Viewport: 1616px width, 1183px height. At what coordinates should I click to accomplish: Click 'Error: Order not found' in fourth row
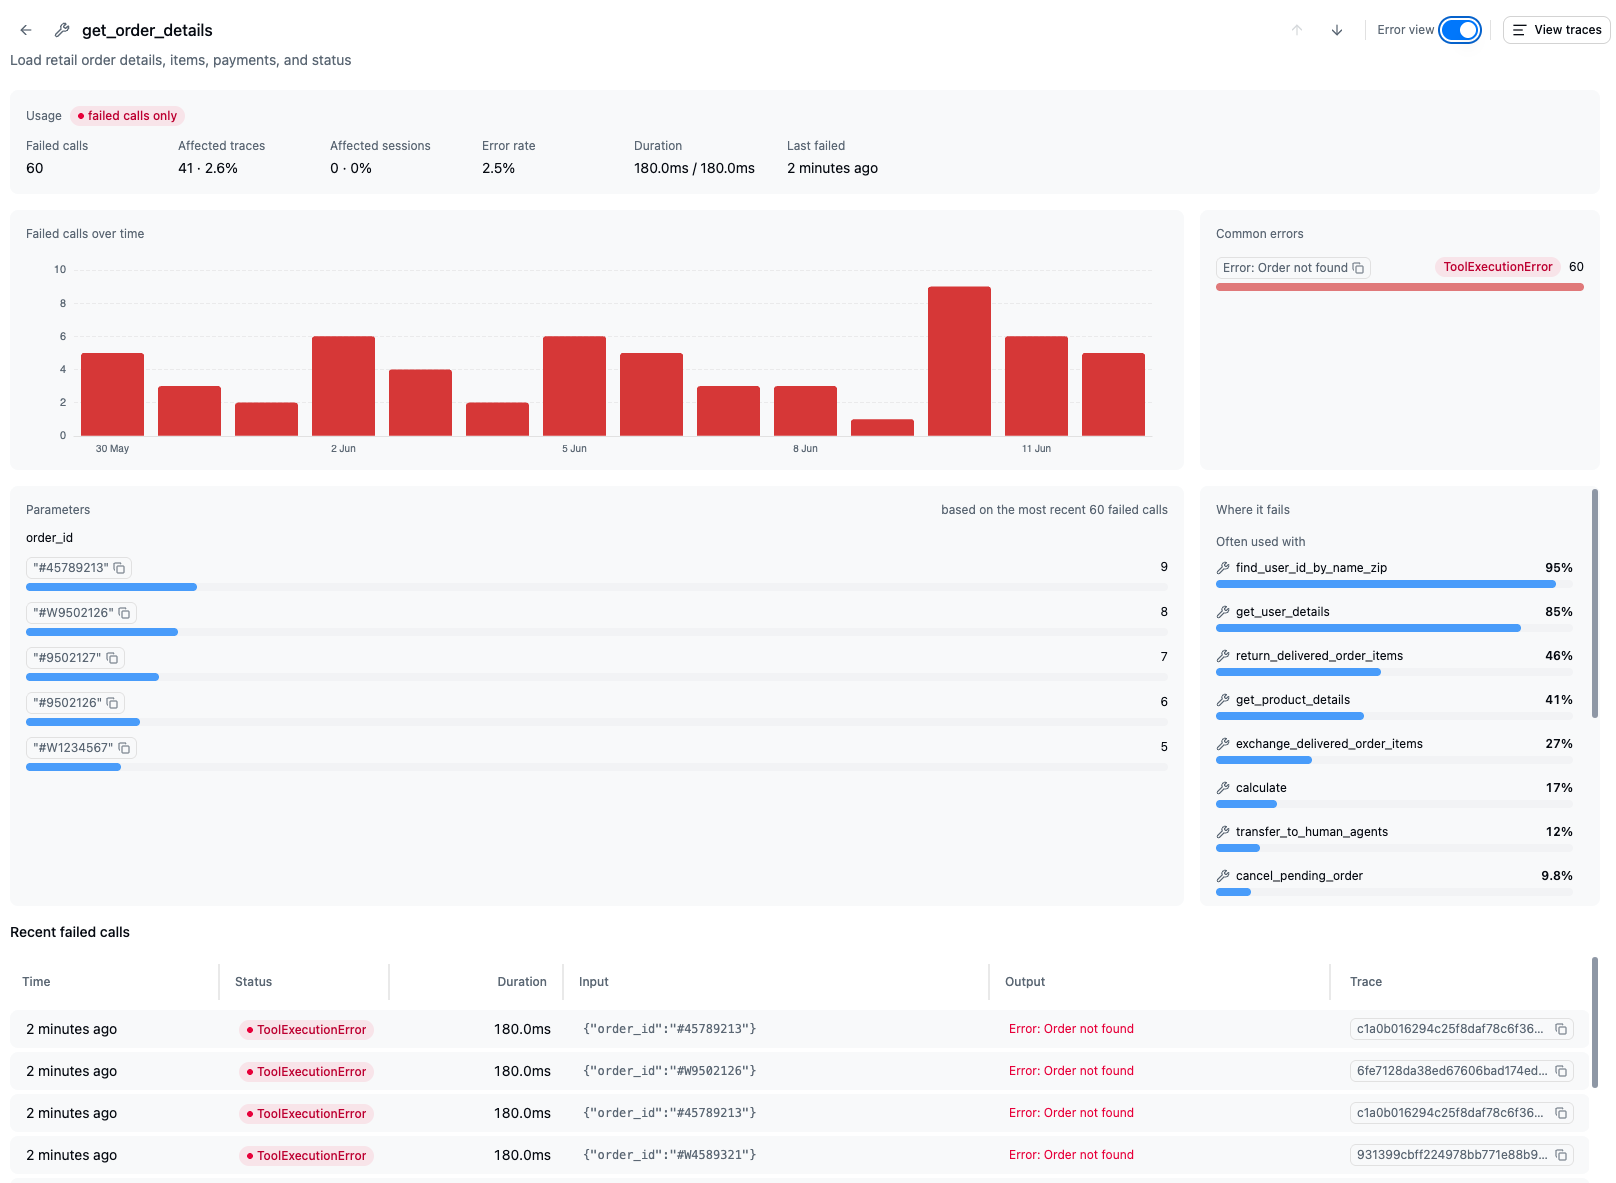coord(1071,1155)
